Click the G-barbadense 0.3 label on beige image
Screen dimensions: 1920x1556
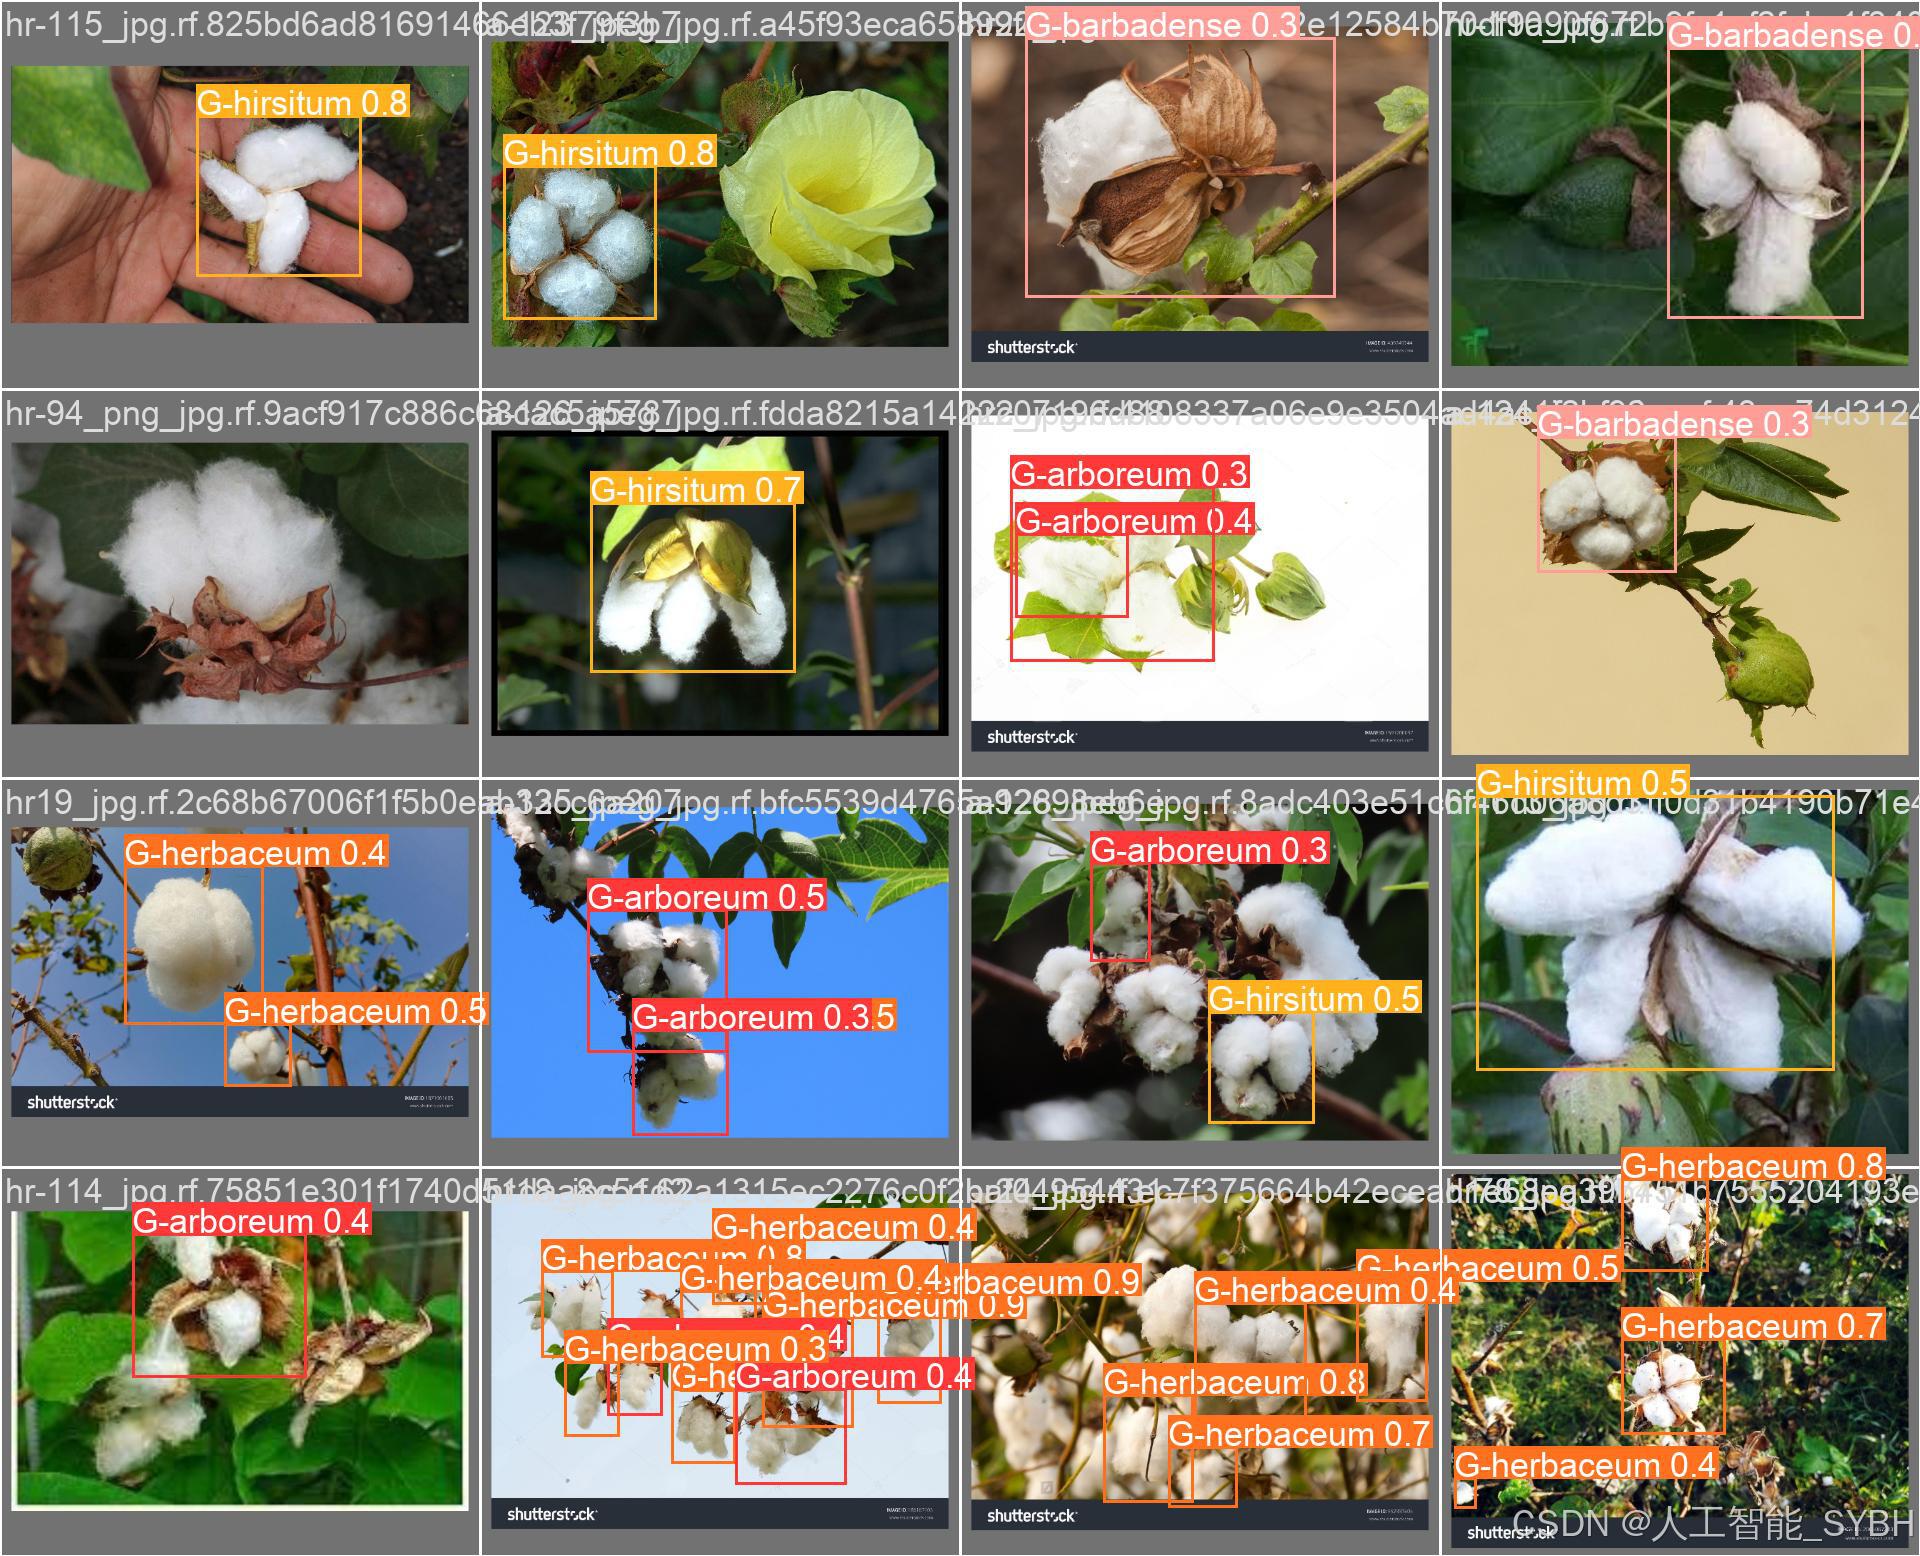(x=1673, y=424)
